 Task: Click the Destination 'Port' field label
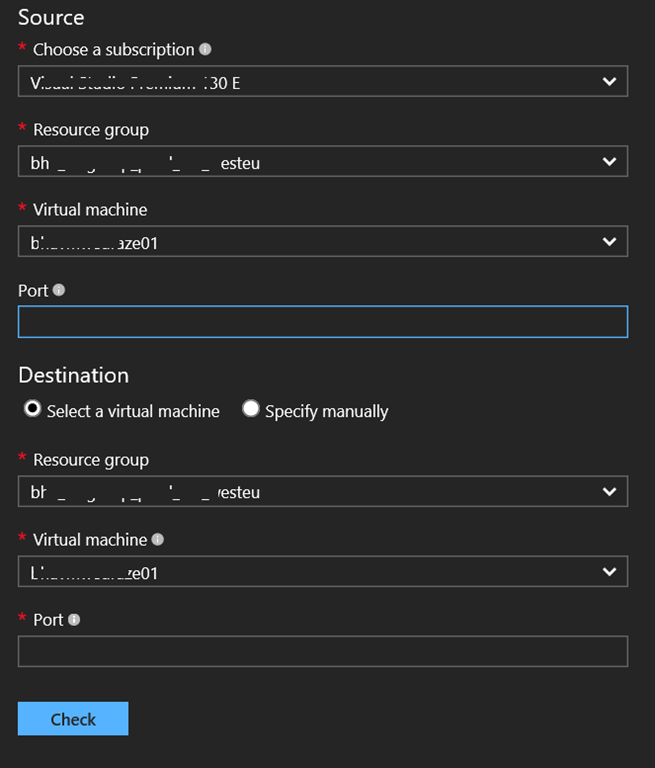[x=48, y=620]
